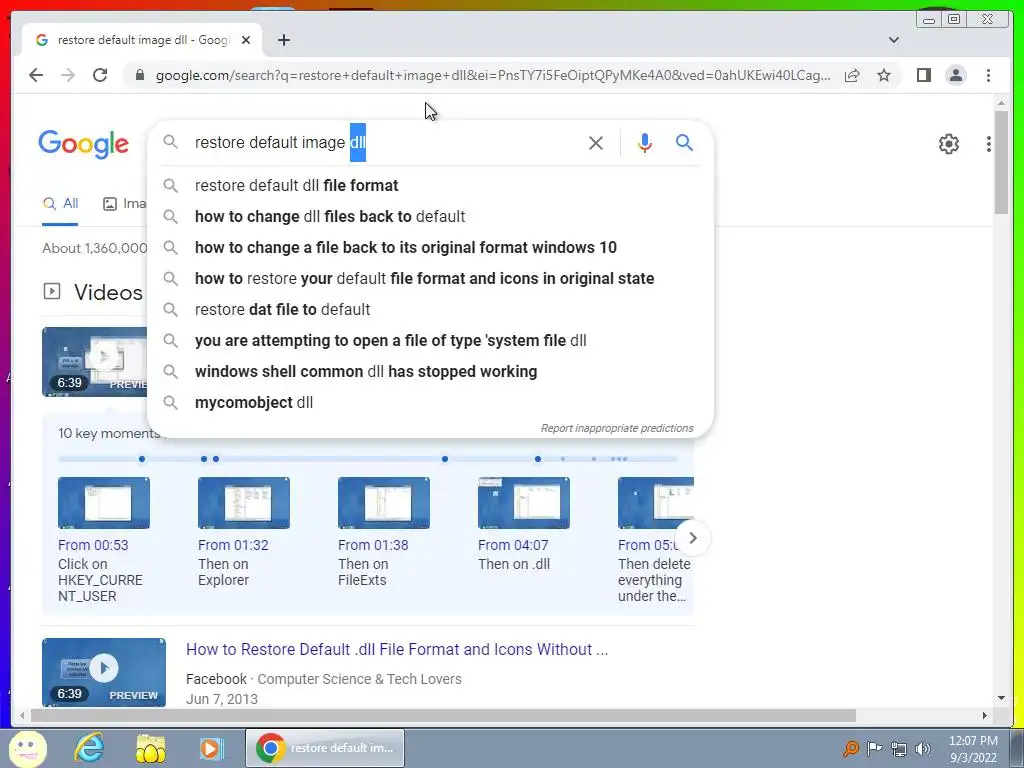Open Google quick settings gear
This screenshot has width=1024, height=768.
tap(948, 144)
